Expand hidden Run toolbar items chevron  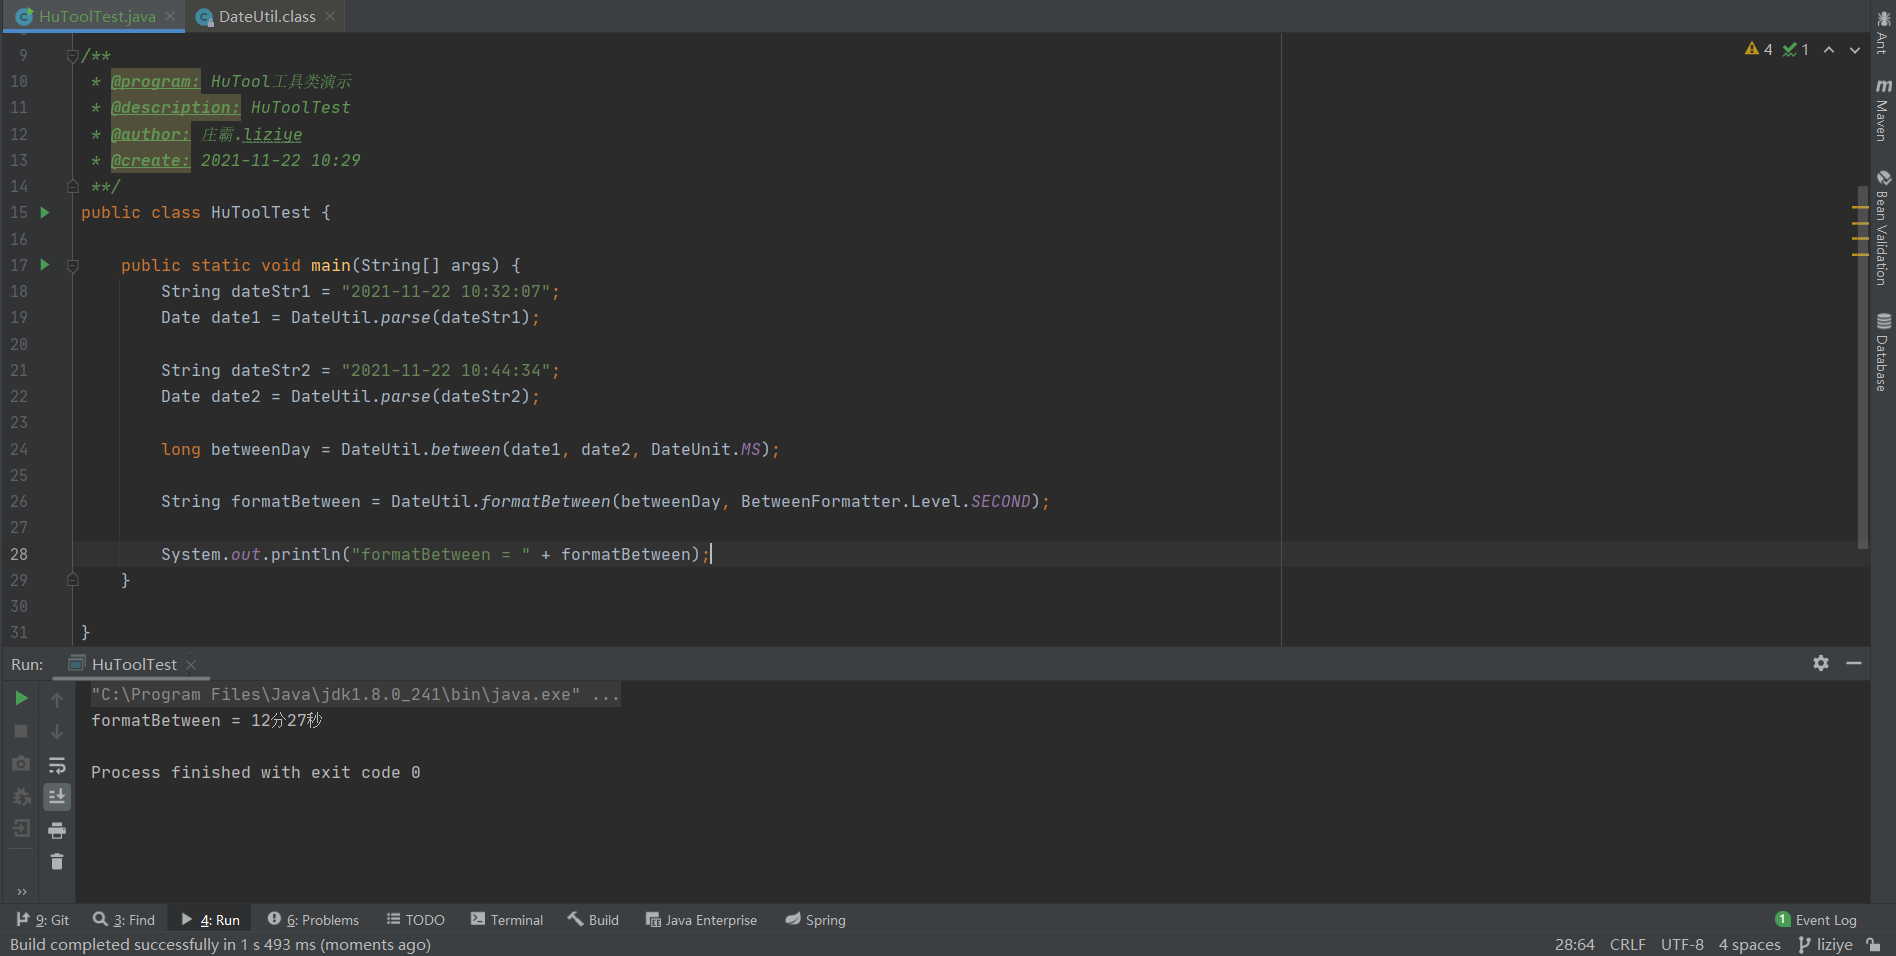click(22, 892)
